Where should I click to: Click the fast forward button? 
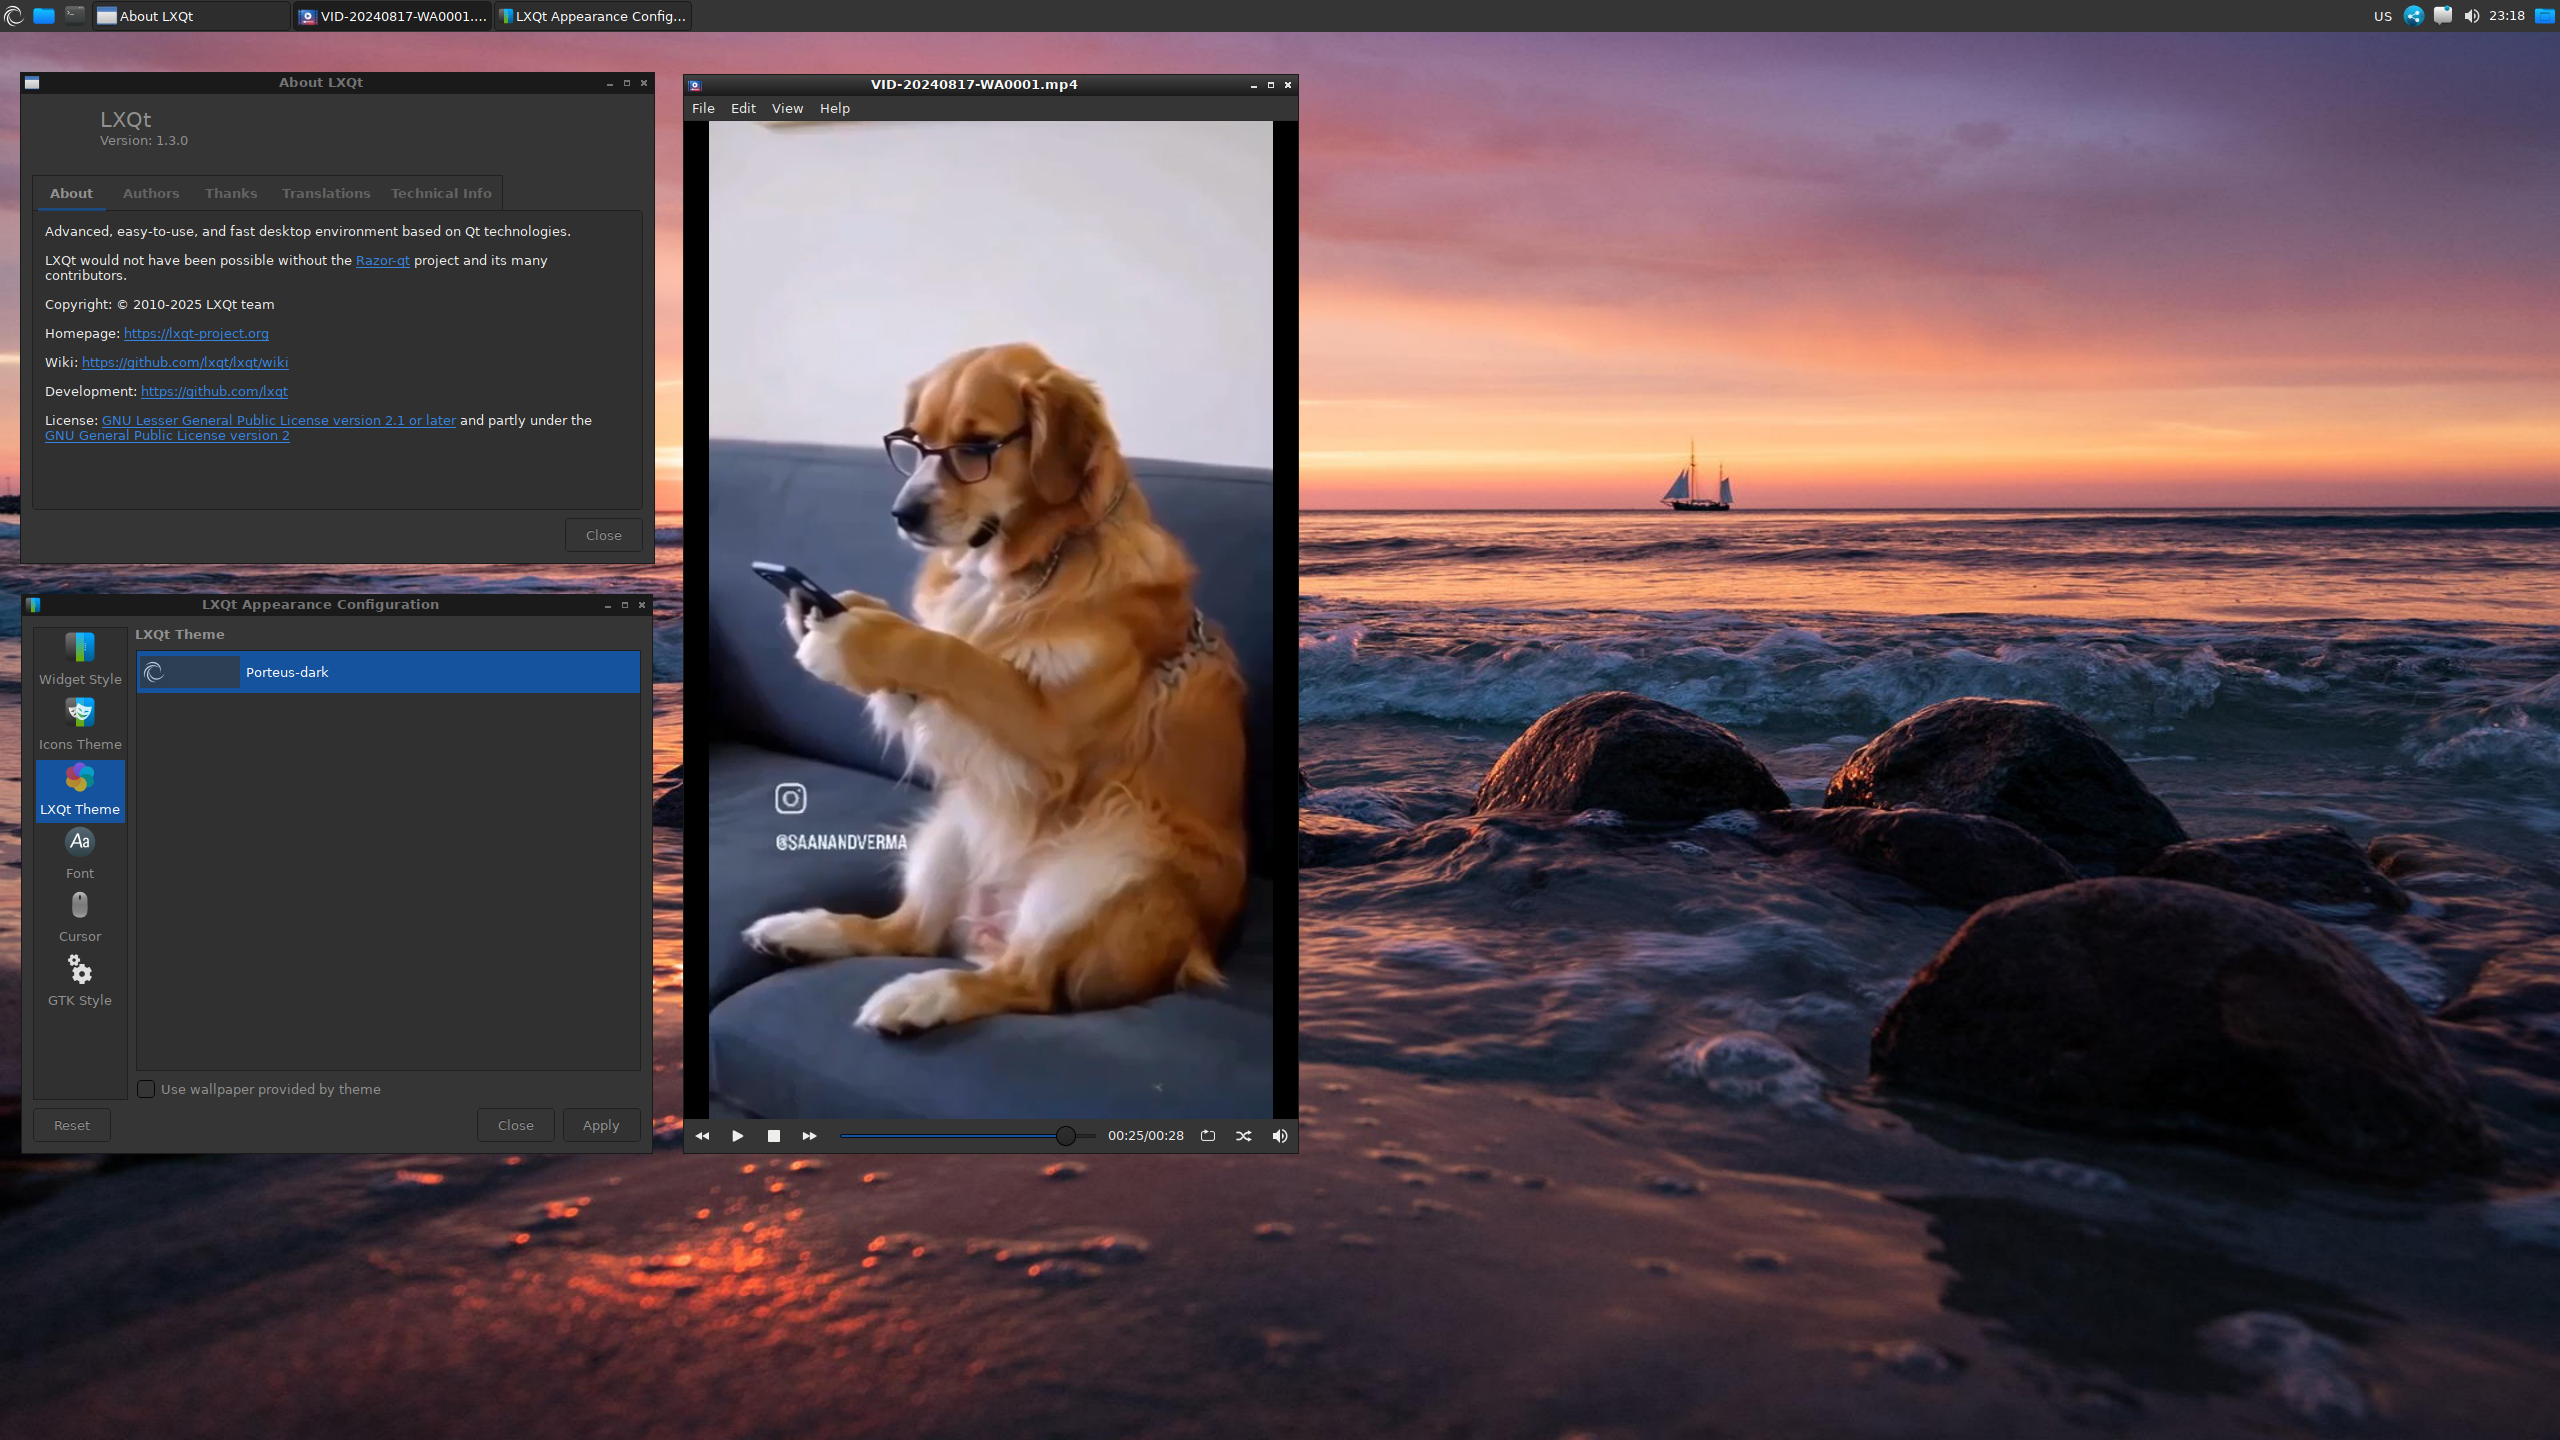click(809, 1136)
